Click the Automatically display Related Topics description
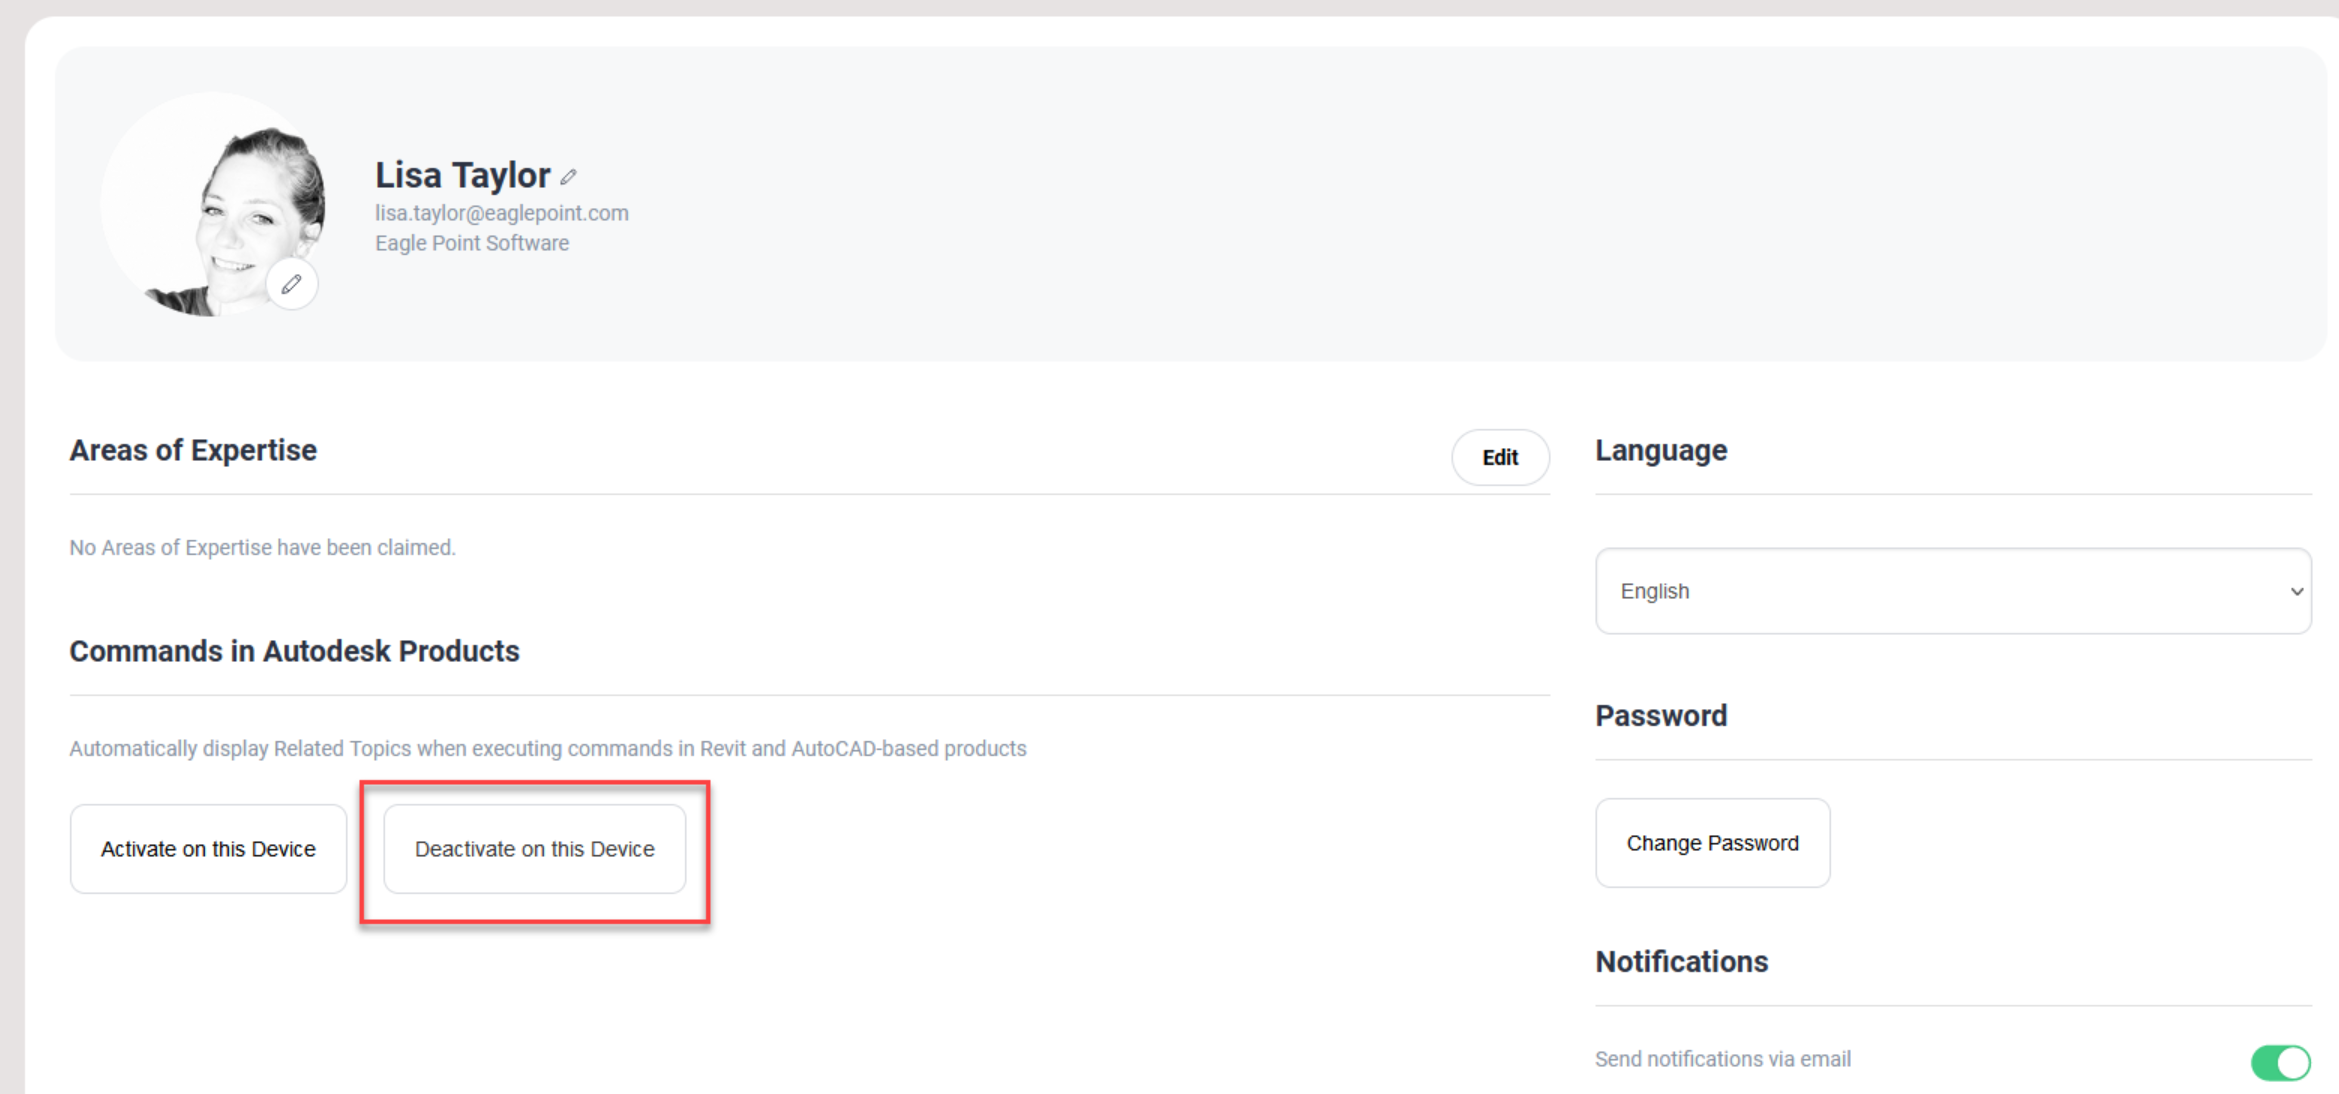 point(548,749)
